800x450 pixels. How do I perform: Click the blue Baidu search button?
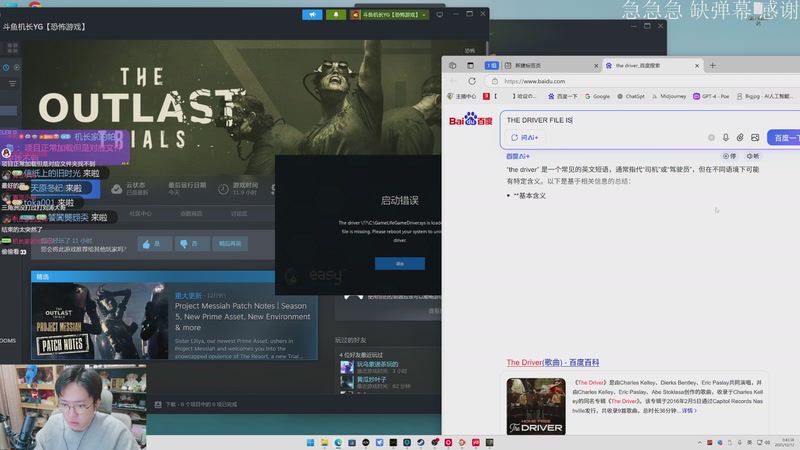click(784, 138)
